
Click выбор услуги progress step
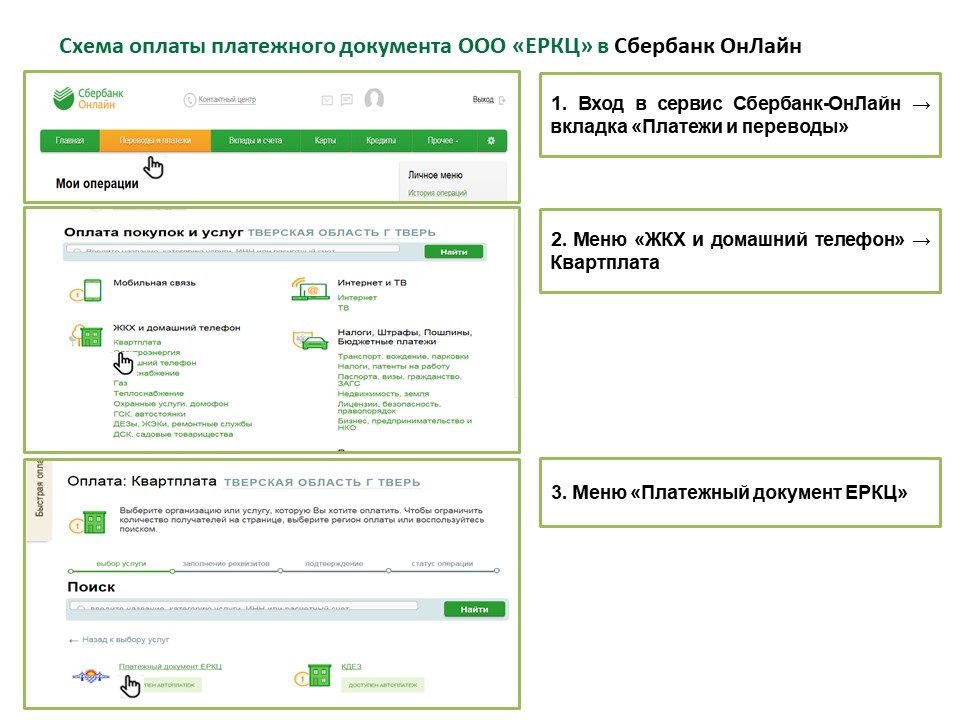(121, 564)
